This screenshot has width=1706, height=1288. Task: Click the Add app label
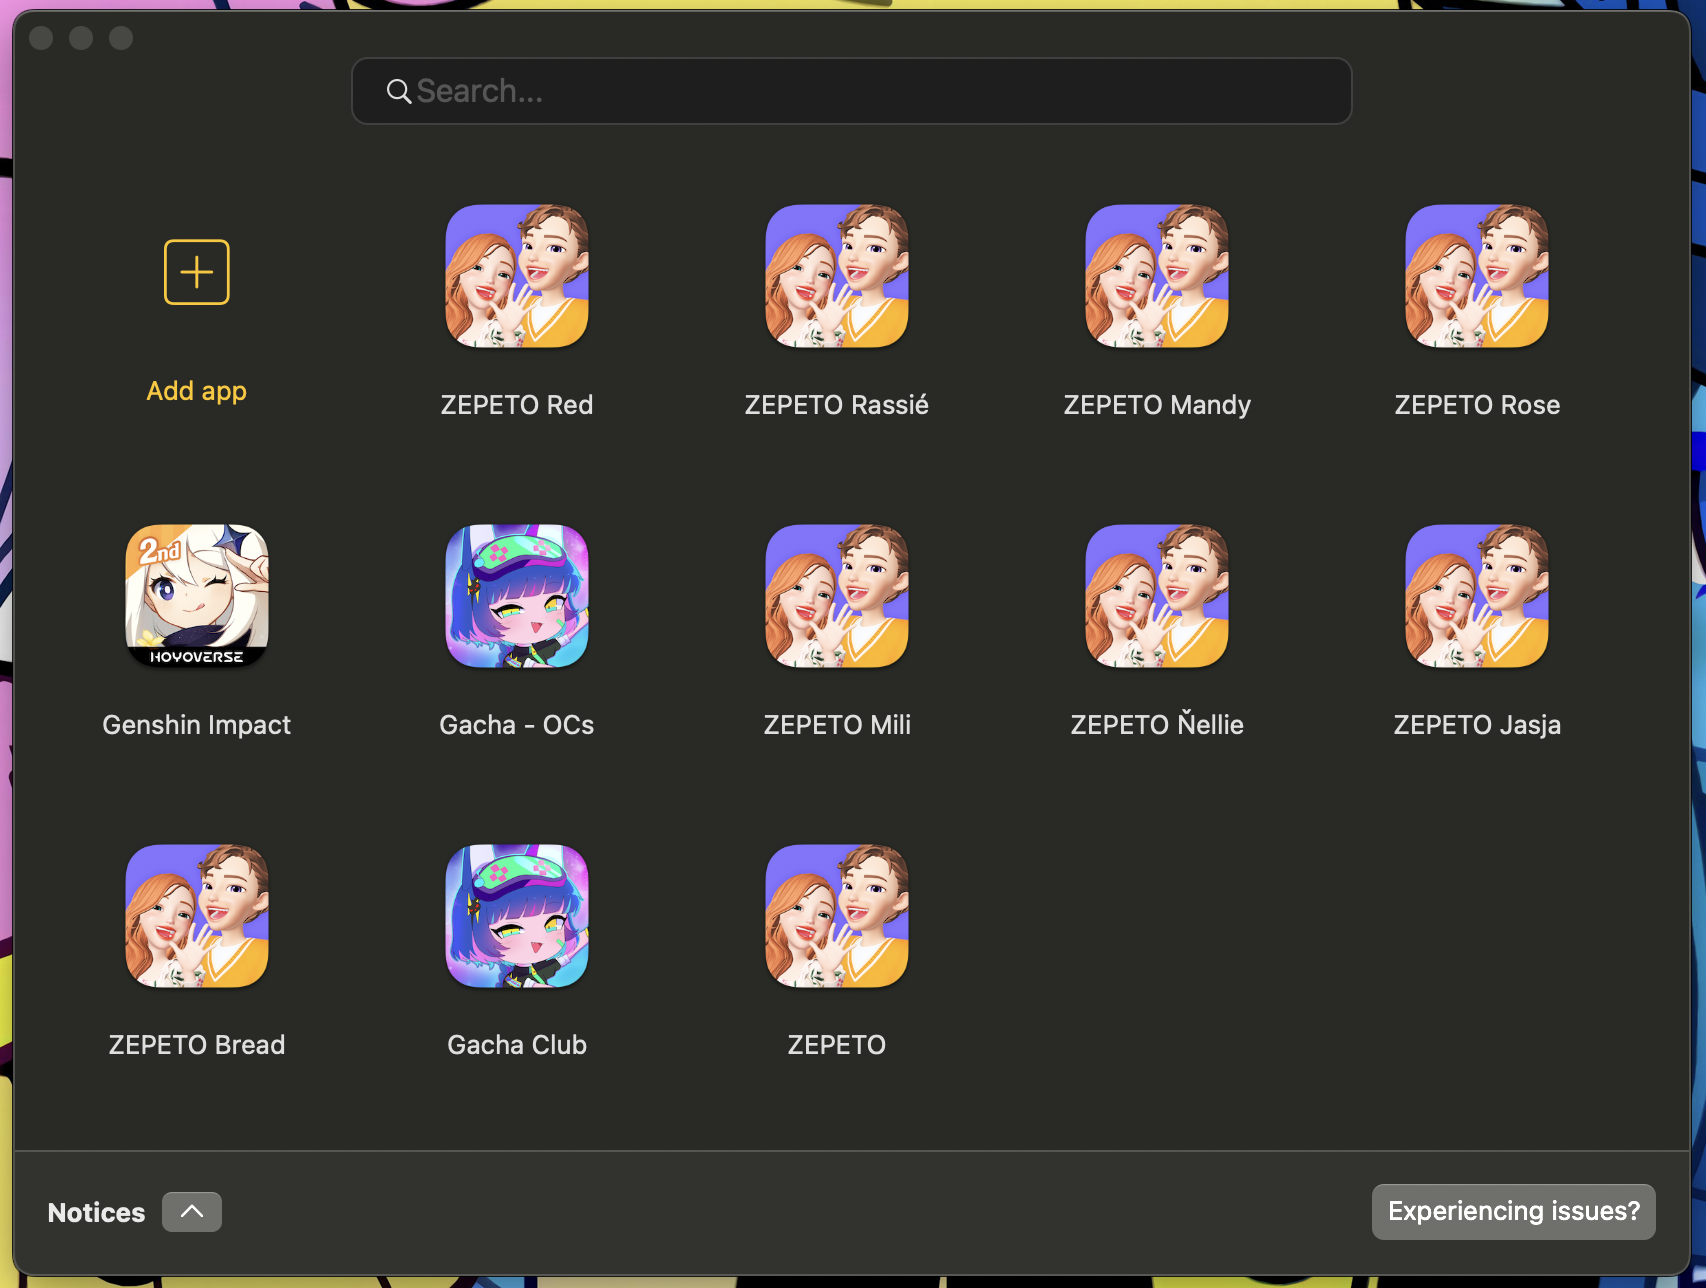click(x=196, y=390)
